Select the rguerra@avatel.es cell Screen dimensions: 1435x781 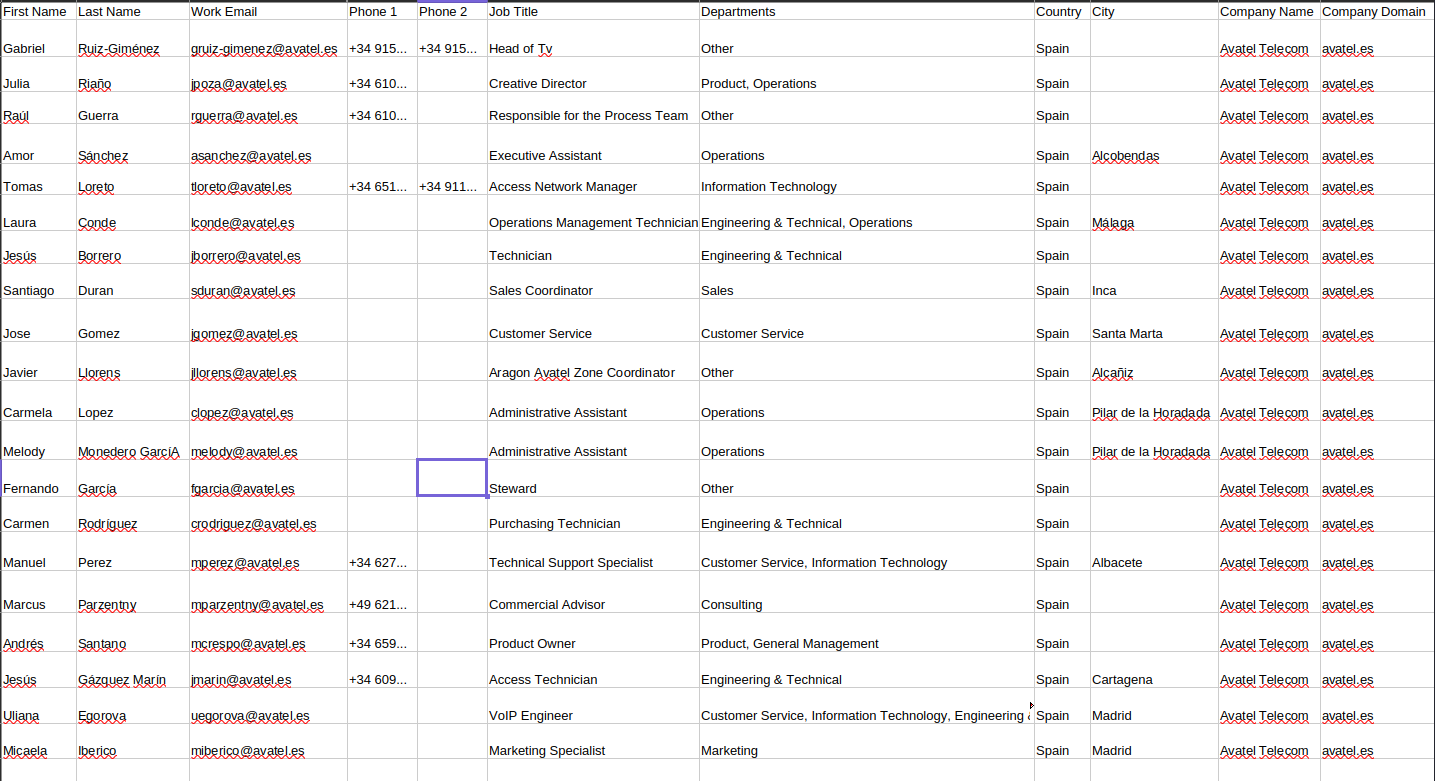coord(268,108)
